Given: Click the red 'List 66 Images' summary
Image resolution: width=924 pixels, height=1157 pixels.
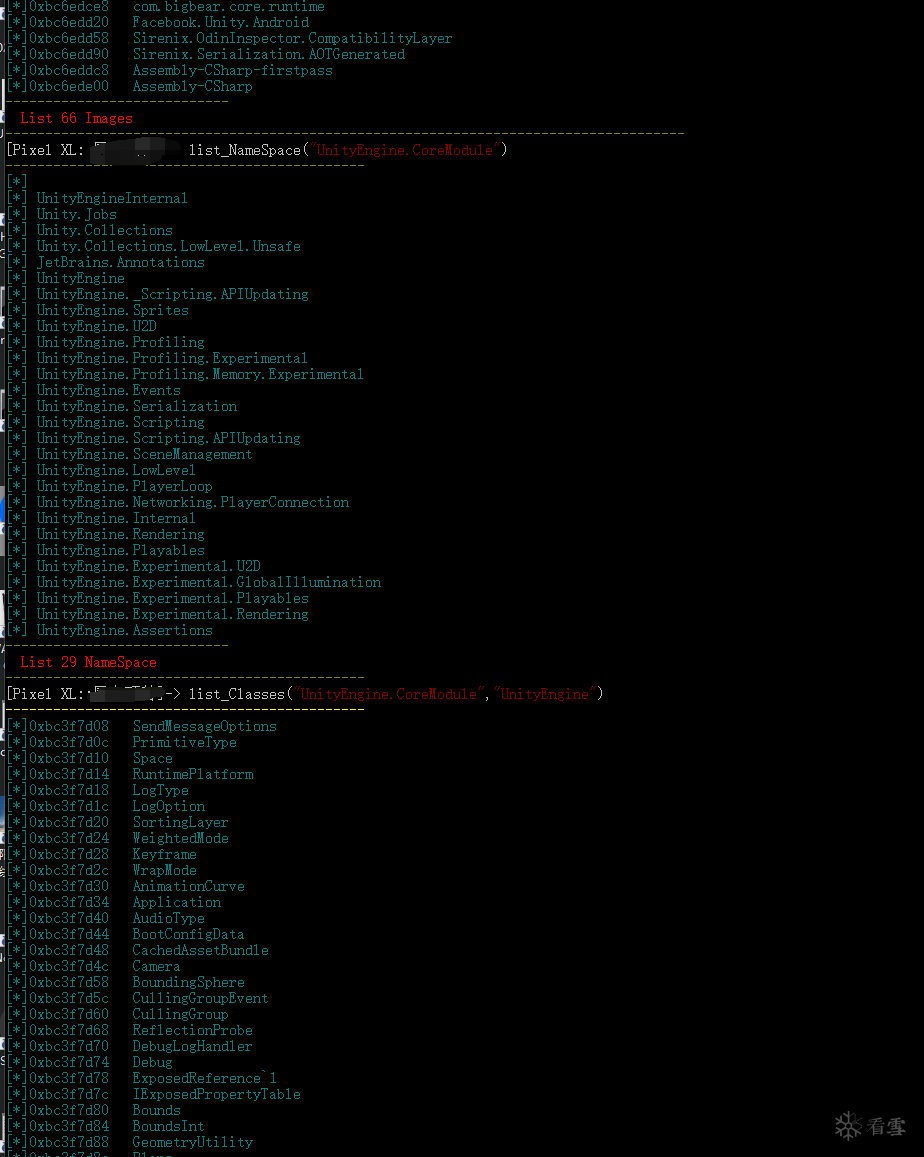Looking at the screenshot, I should [x=77, y=118].
